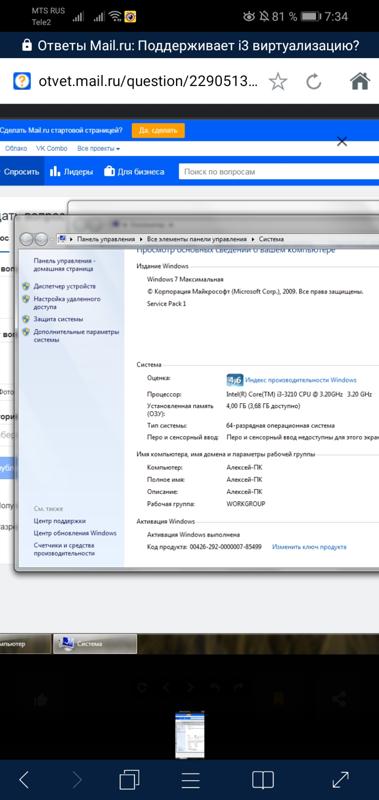Open 'Панель управления - домашняя страница' link
379x800 pixels.
pyautogui.click(x=64, y=264)
